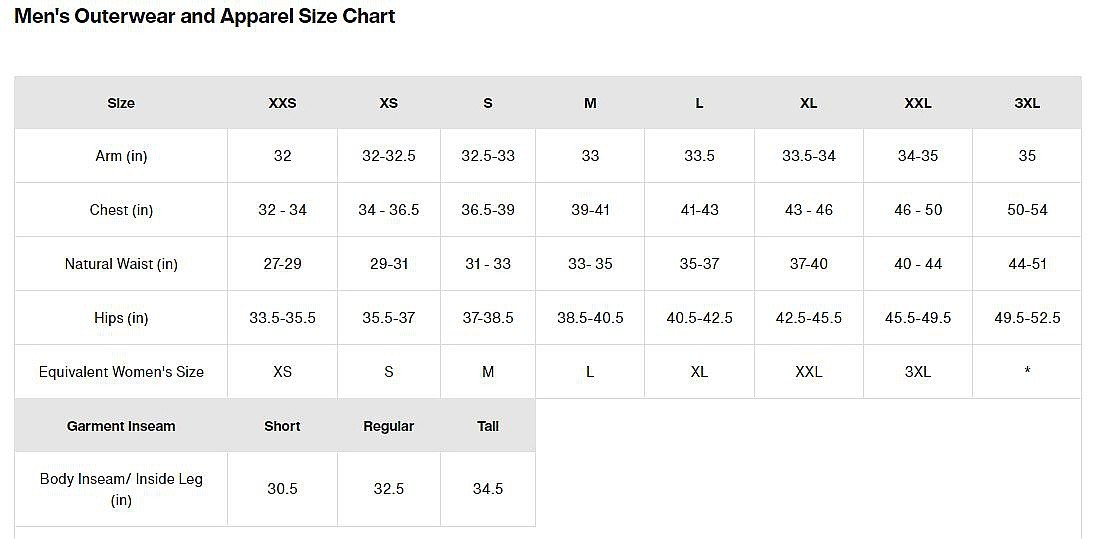Select the Hips (in) row label

coord(121,318)
